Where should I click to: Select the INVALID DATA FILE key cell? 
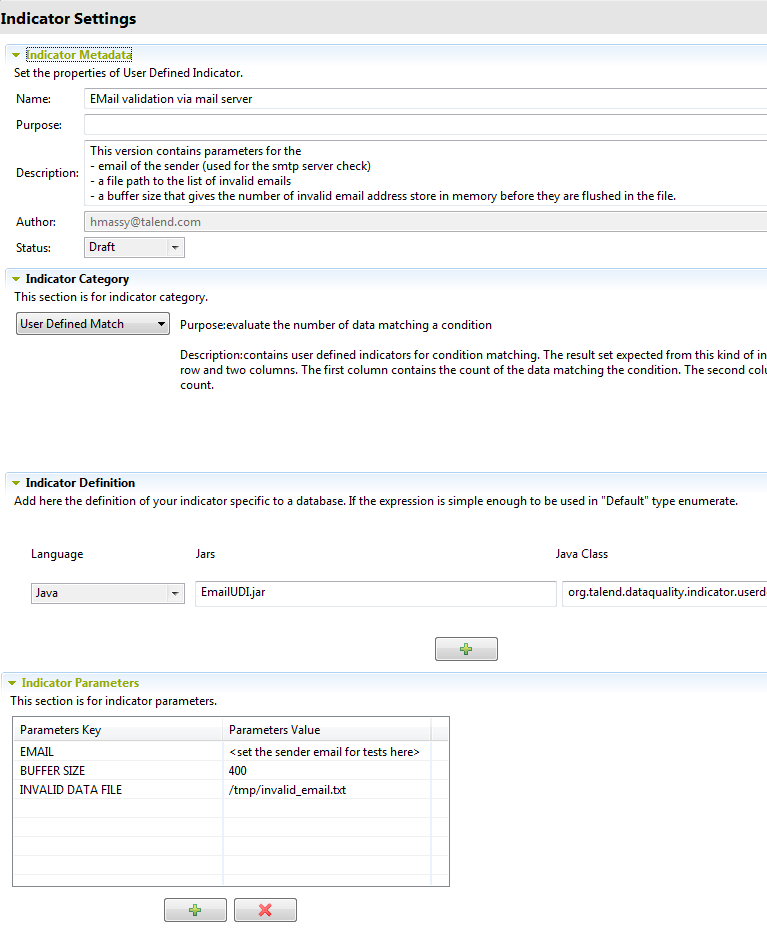click(x=118, y=790)
